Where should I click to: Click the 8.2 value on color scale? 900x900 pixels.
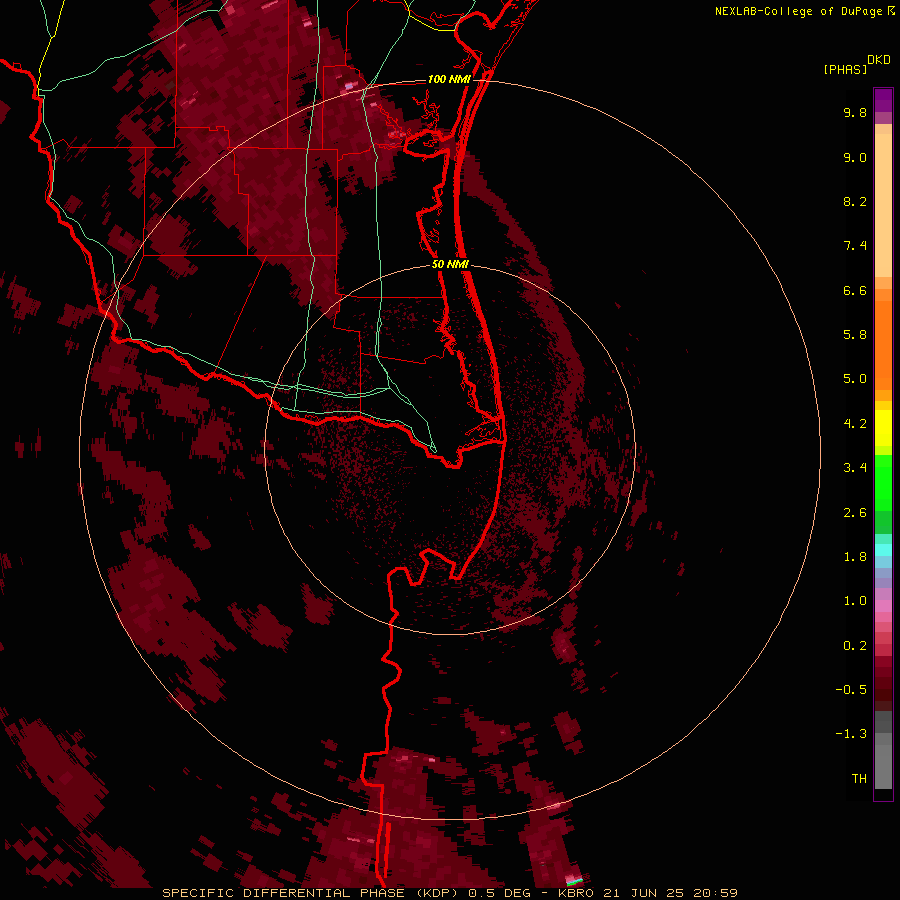855,201
